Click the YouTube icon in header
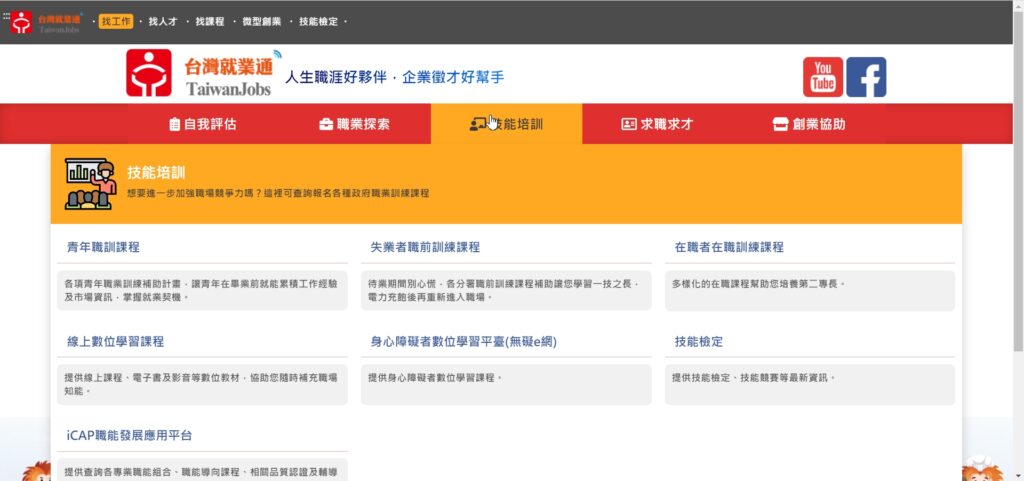Image resolution: width=1024 pixels, height=481 pixels. point(822,77)
